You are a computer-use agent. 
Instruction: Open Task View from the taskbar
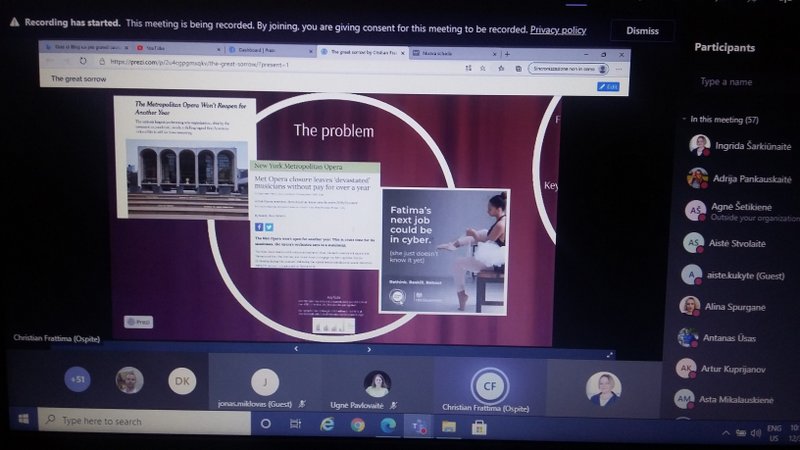click(x=295, y=423)
